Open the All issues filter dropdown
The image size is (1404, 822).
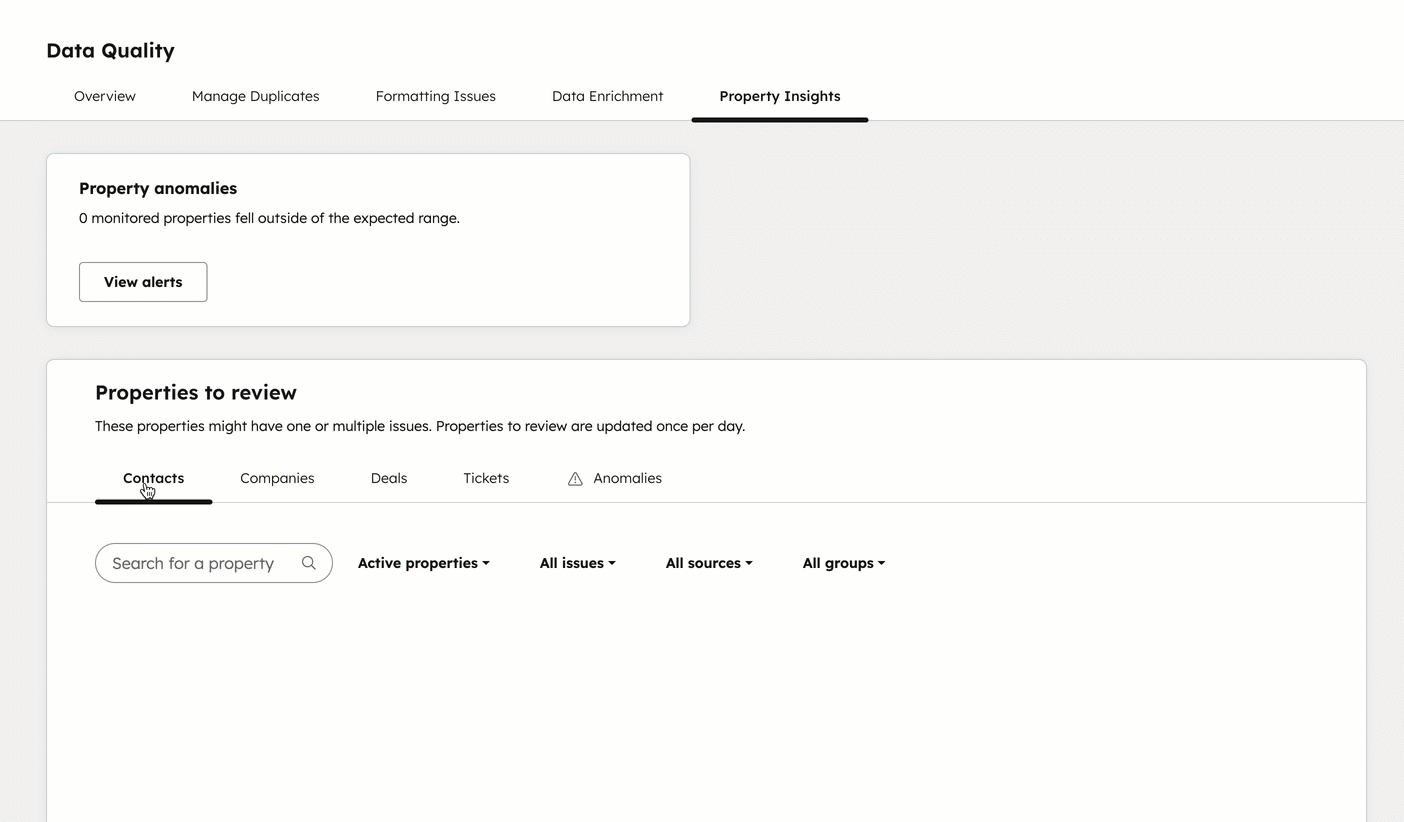click(577, 563)
